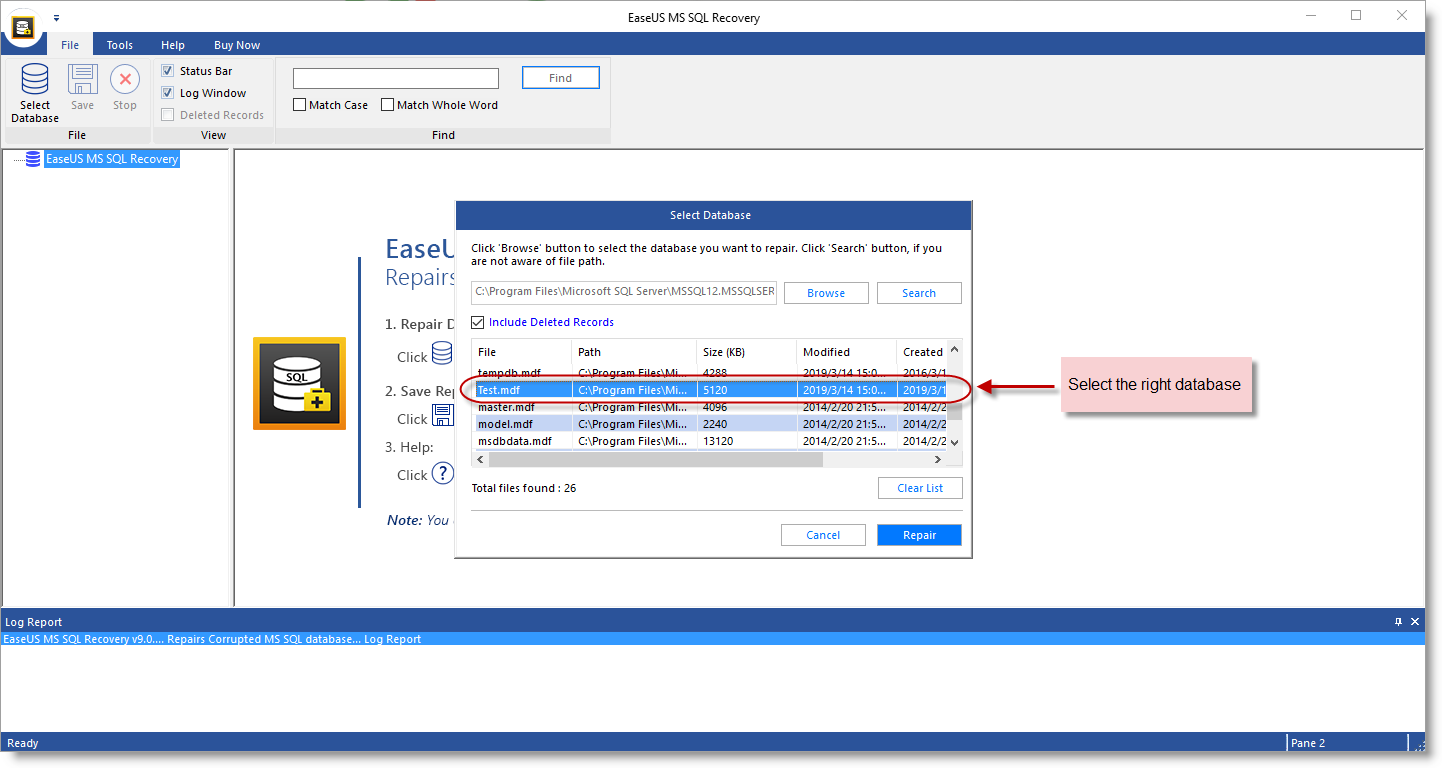
Task: Click the Modified column header
Action: tap(847, 352)
